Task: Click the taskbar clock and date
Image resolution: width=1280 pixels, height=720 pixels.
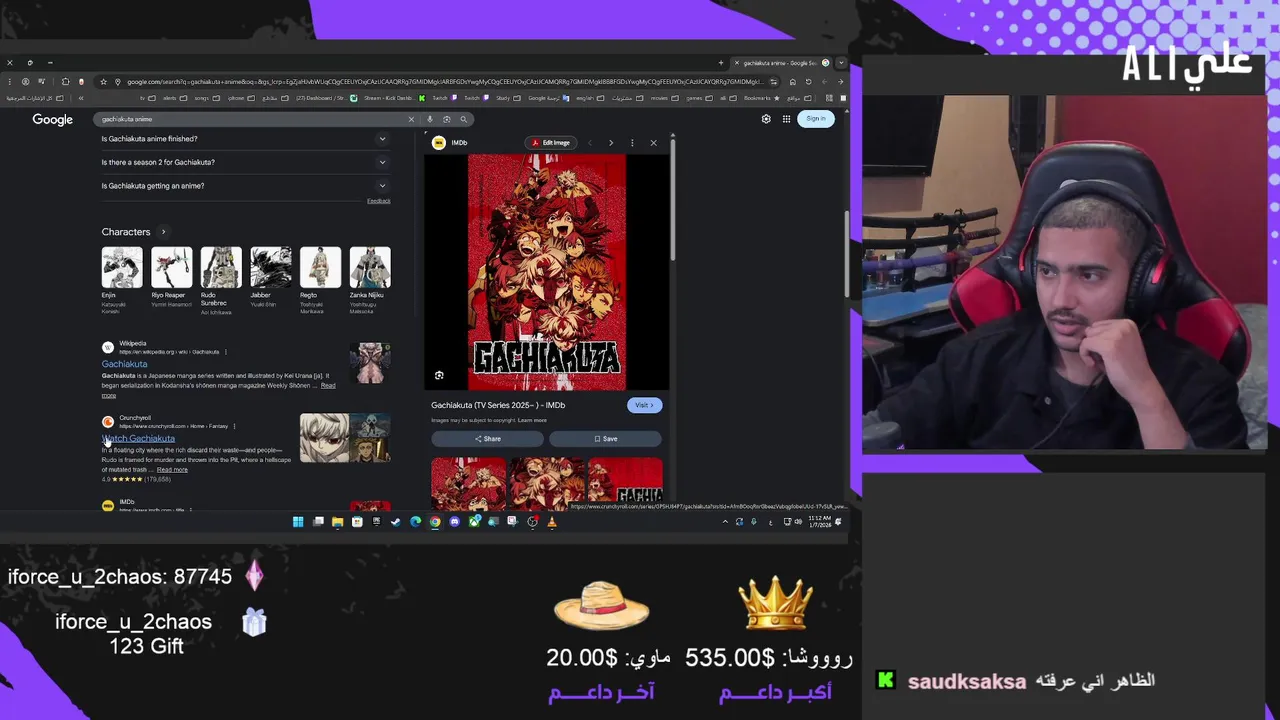Action: pyautogui.click(x=819, y=521)
